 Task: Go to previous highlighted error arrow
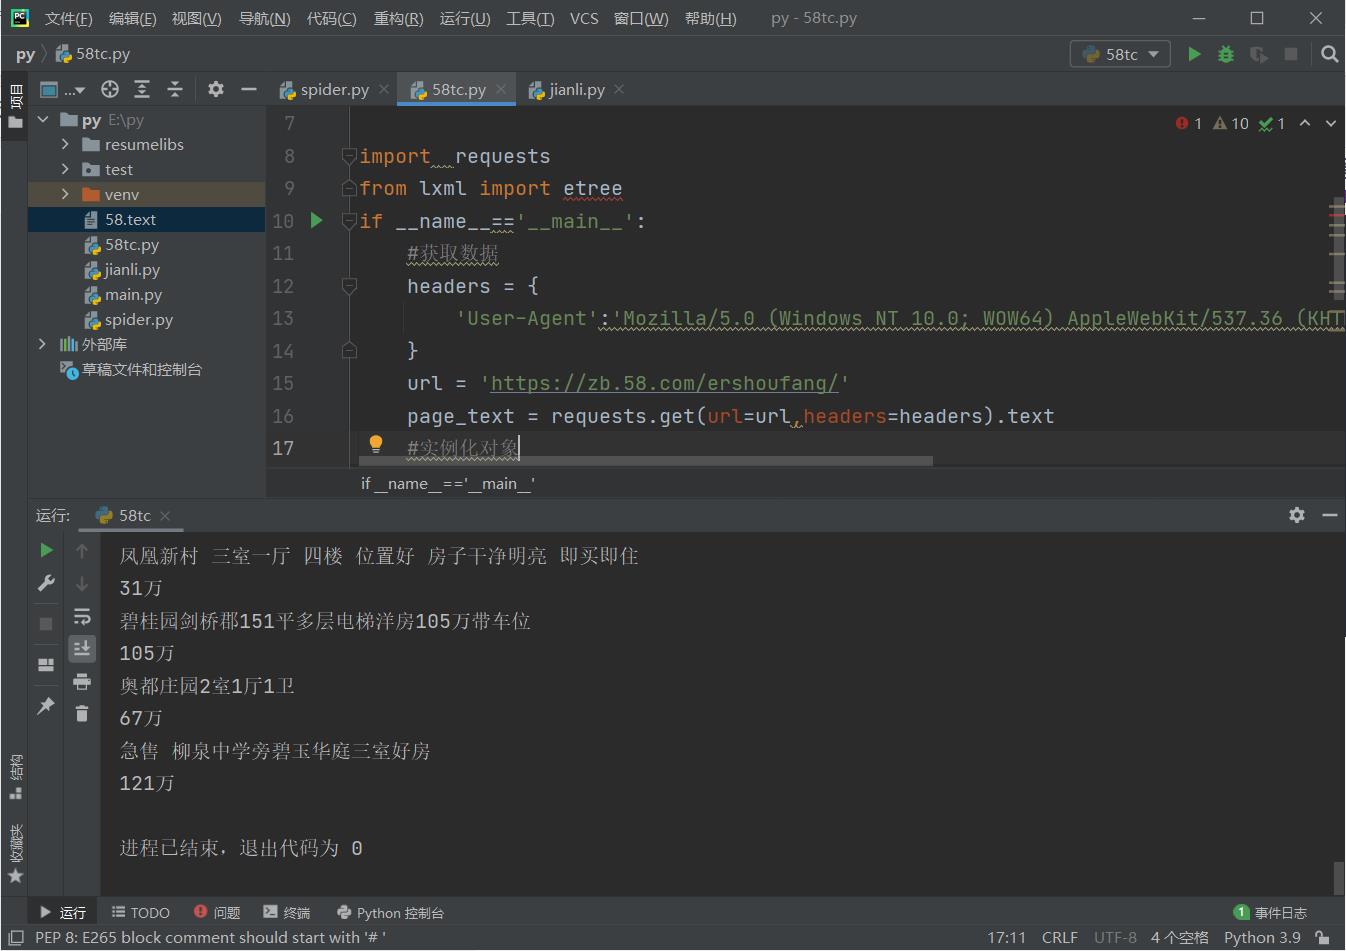[x=1305, y=123]
